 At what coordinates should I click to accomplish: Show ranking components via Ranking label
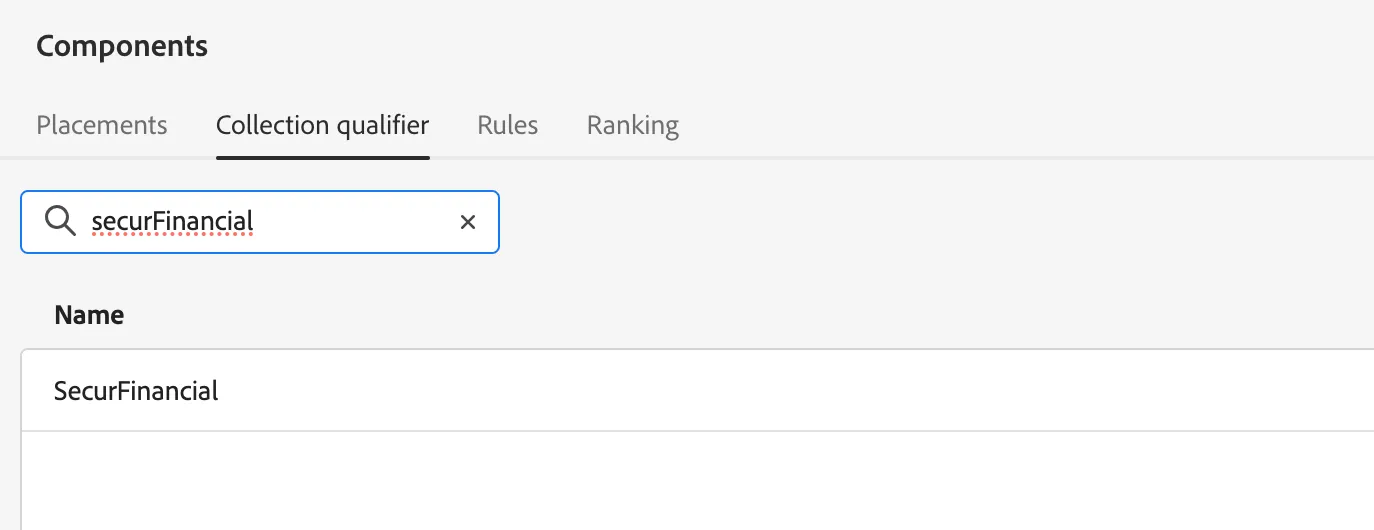pos(633,125)
